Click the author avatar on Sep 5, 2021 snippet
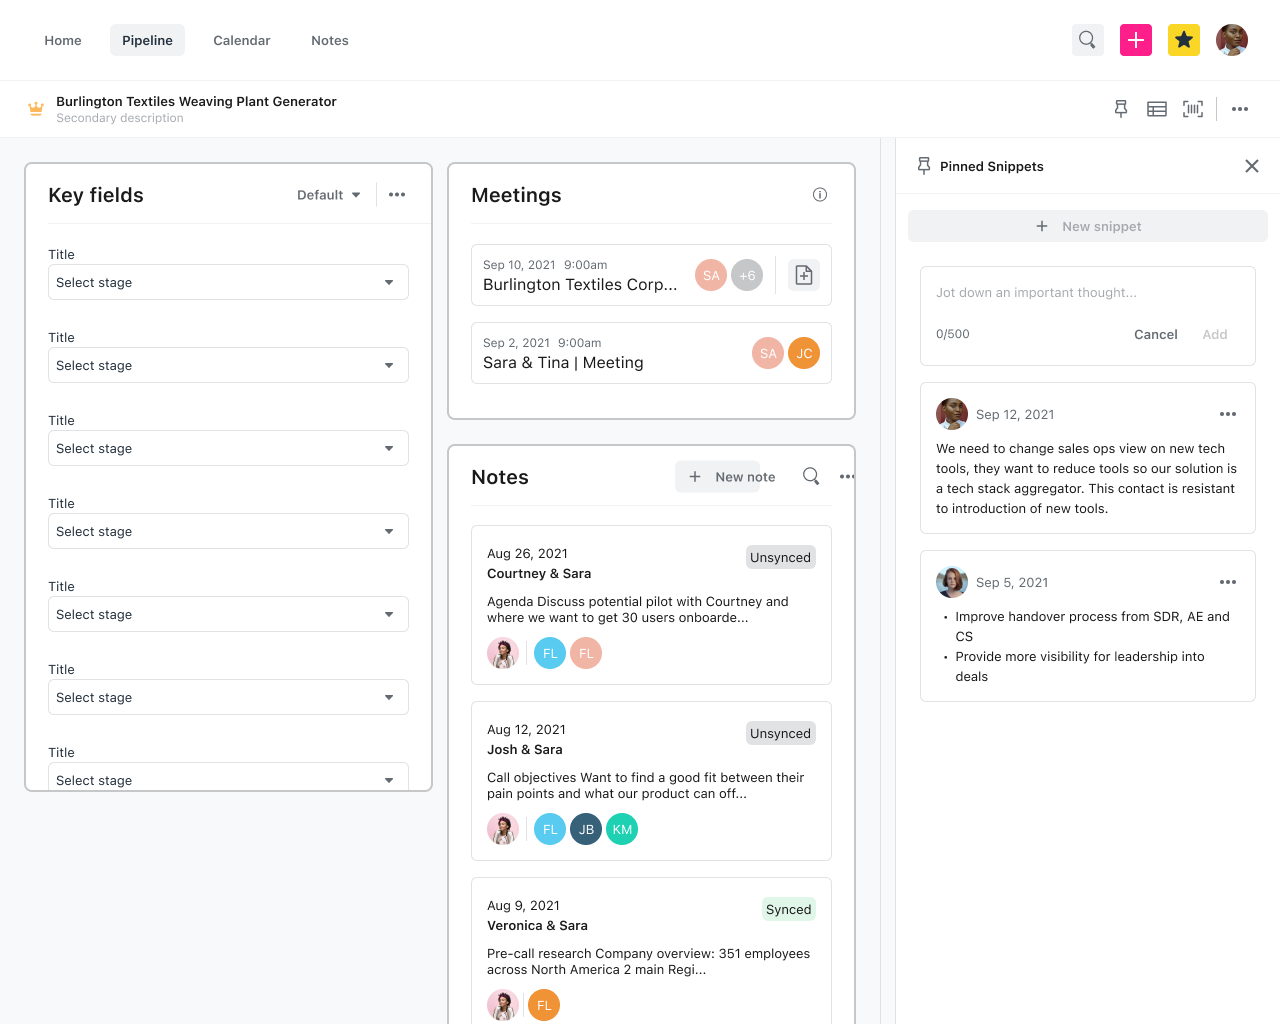The image size is (1280, 1024). 952,582
